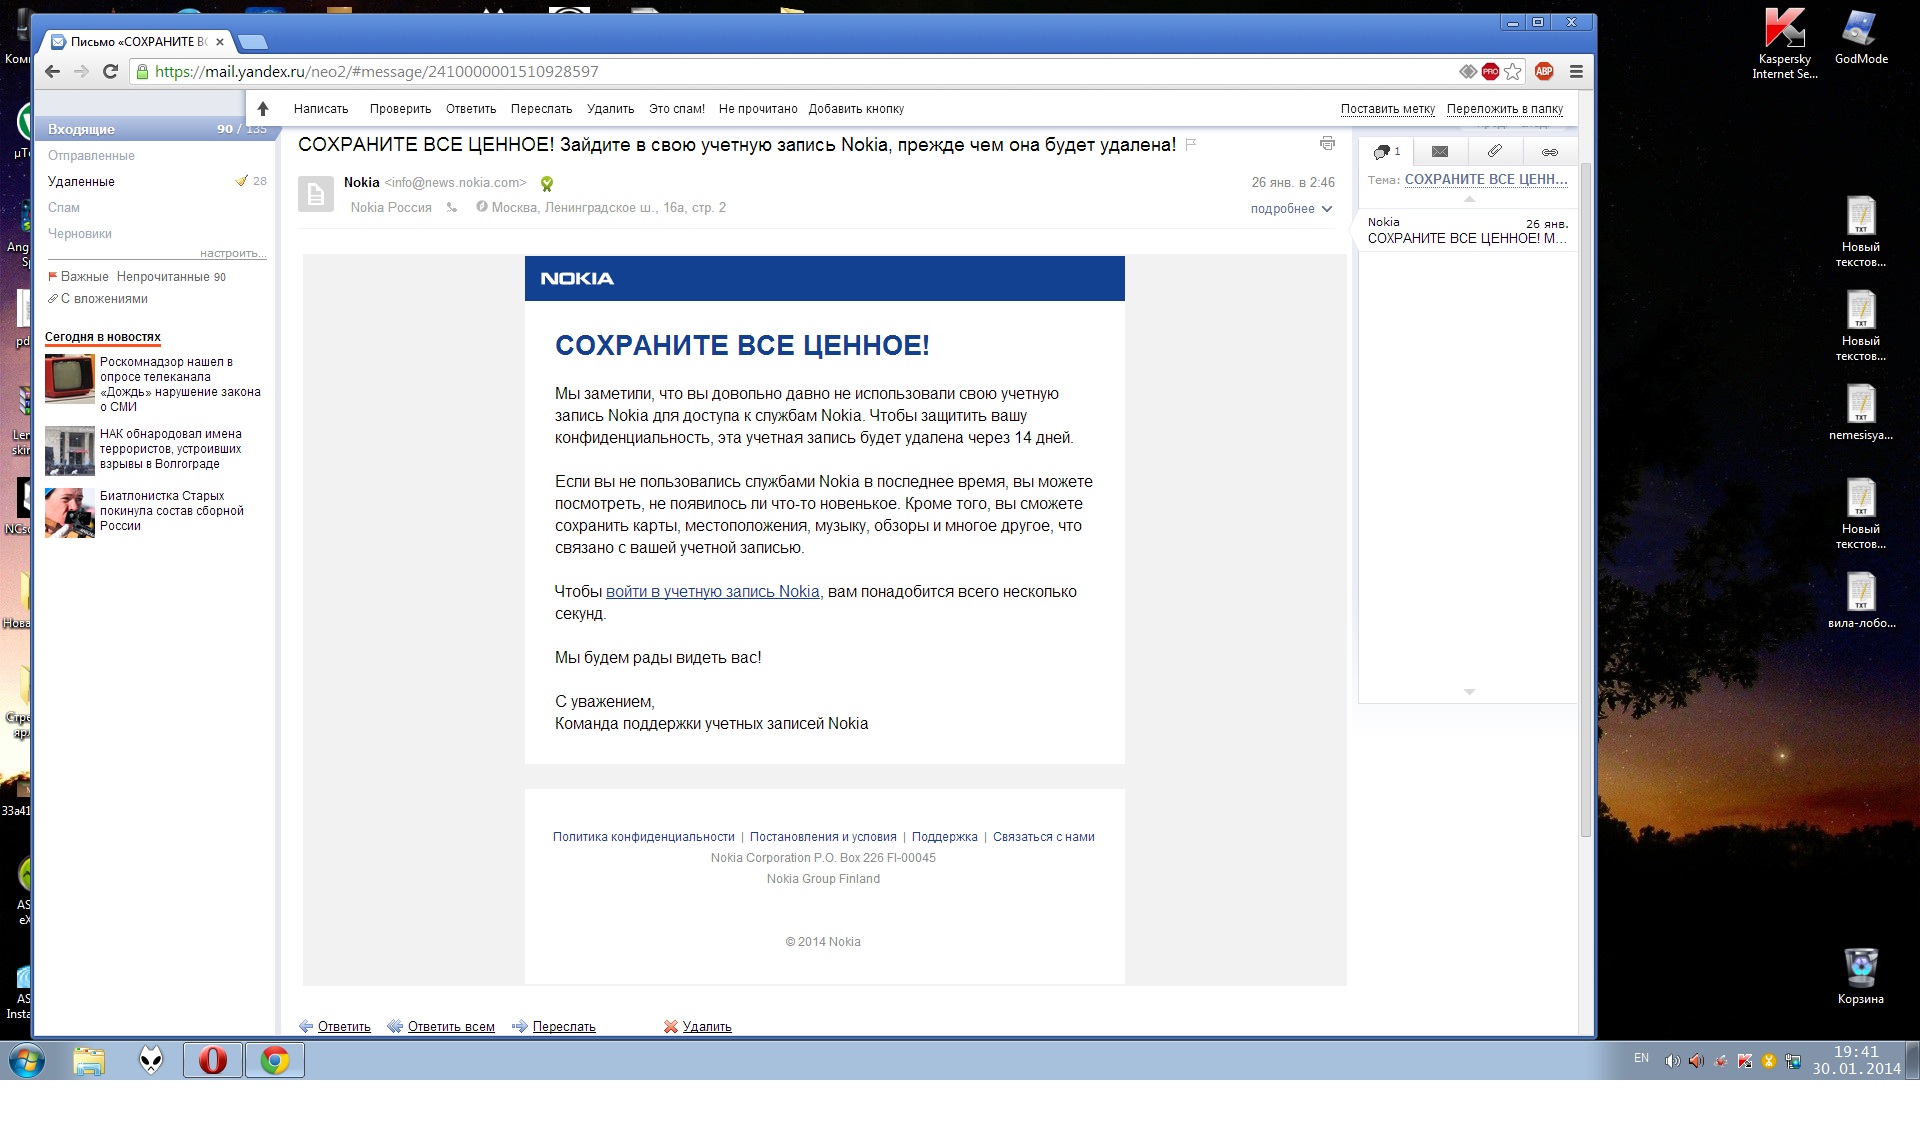
Task: Click the up arrow toolbar icon
Action: [x=263, y=109]
